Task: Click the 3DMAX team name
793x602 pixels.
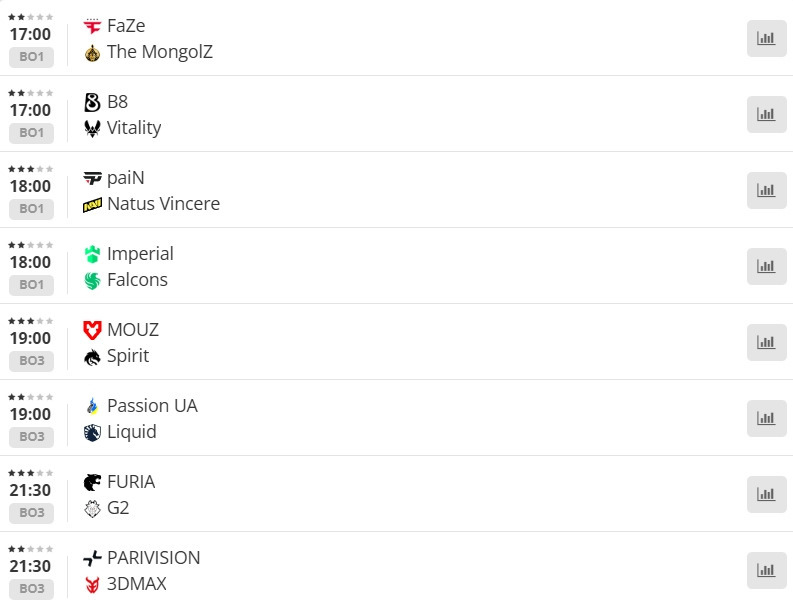Action: point(137,584)
